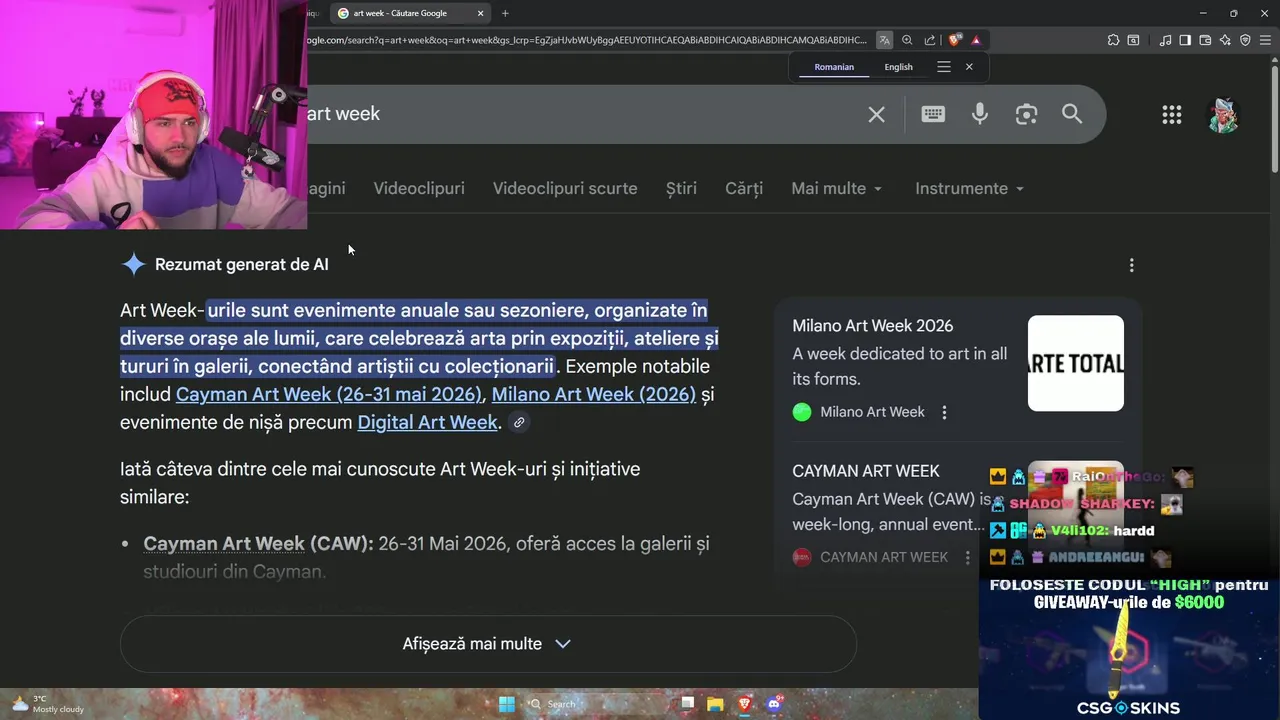Click the Windows Start button
The width and height of the screenshot is (1280, 720).
(x=506, y=704)
